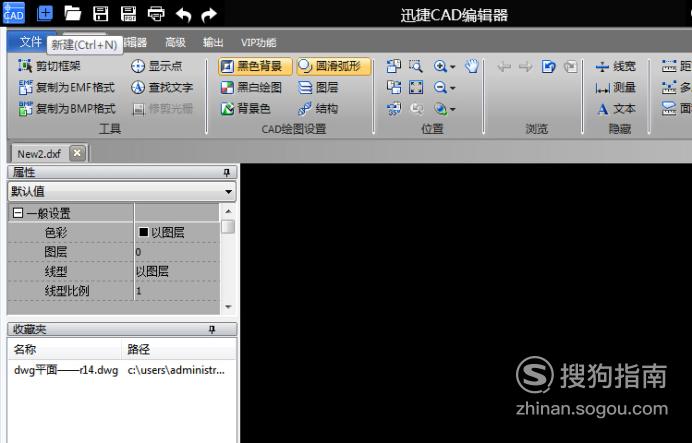This screenshot has width=692, height=443.
Task: Click the c:\users\administr... path cell
Action: click(176, 370)
